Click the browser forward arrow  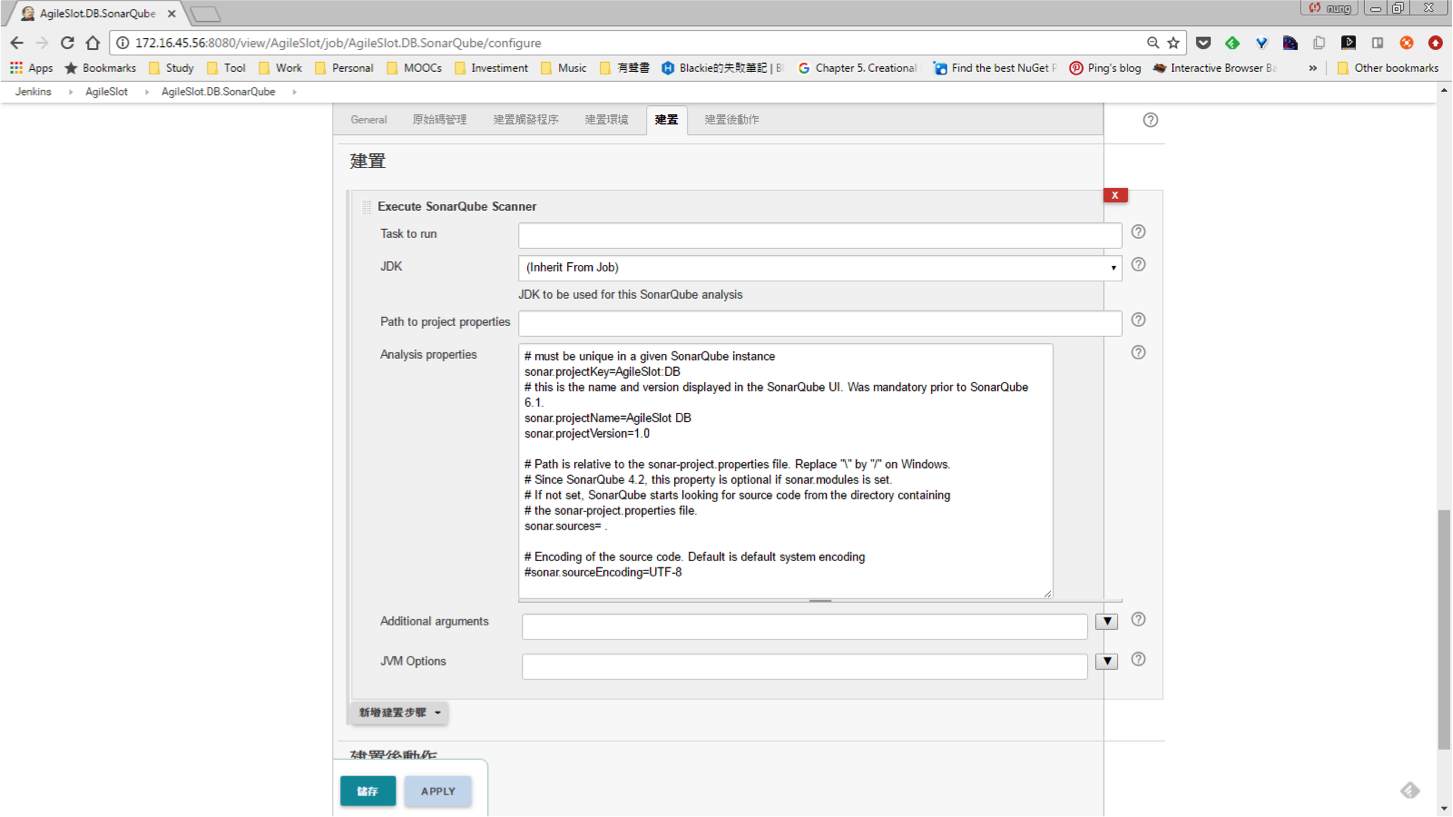pos(41,43)
